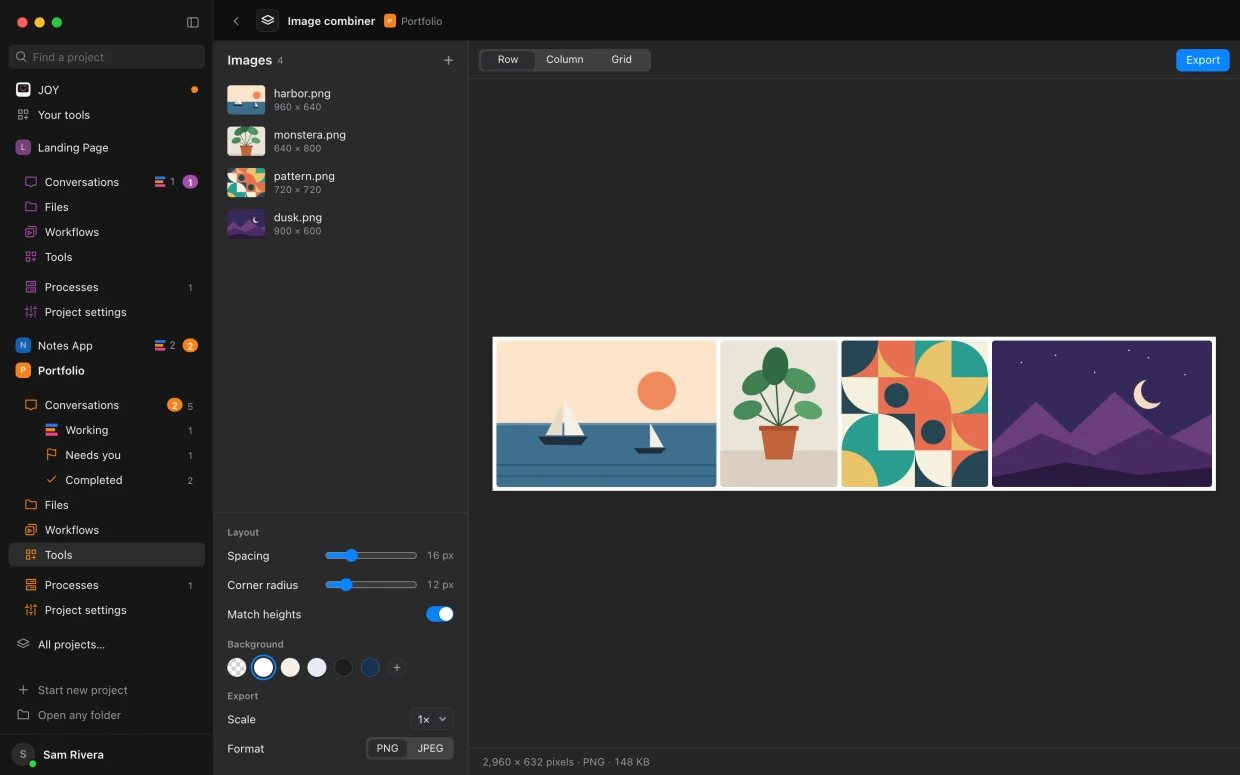Open Landing Page Conversations icon
Image resolution: width=1240 pixels, height=775 pixels.
pyautogui.click(x=31, y=182)
